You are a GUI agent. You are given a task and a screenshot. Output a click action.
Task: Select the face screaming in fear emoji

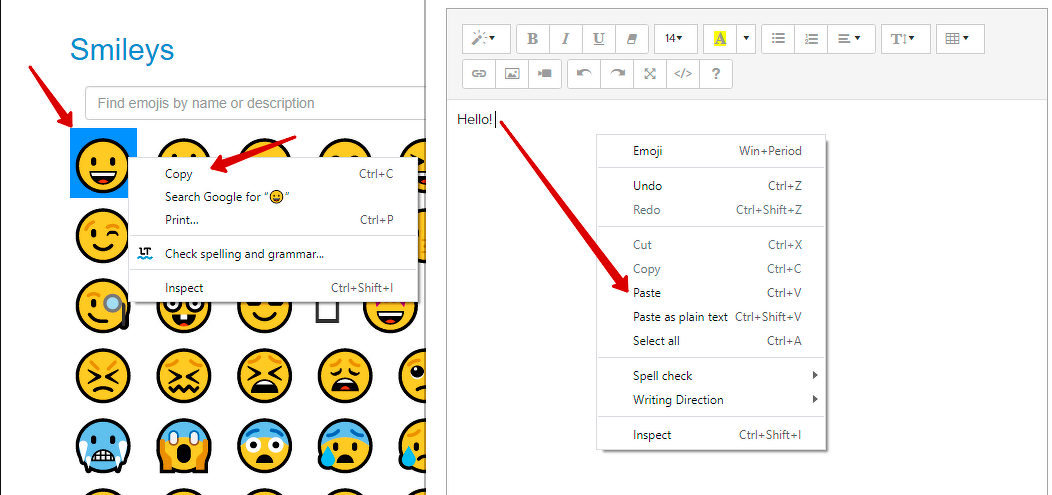(x=184, y=445)
